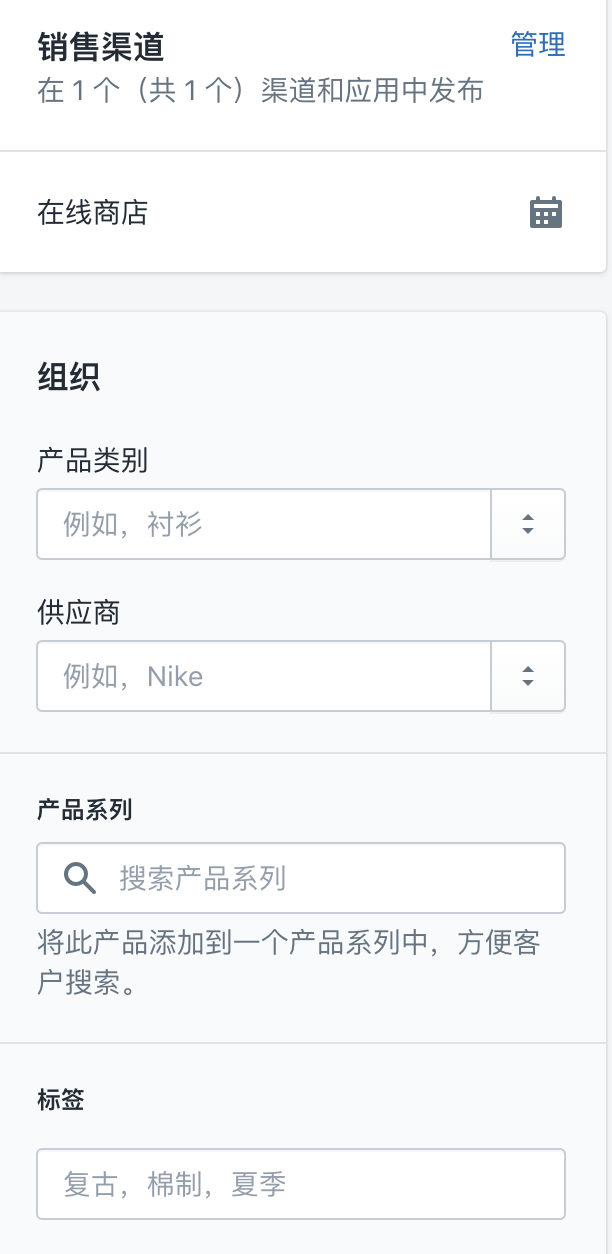The height and width of the screenshot is (1254, 612).
Task: Click the 标签 tags input field
Action: point(300,1184)
